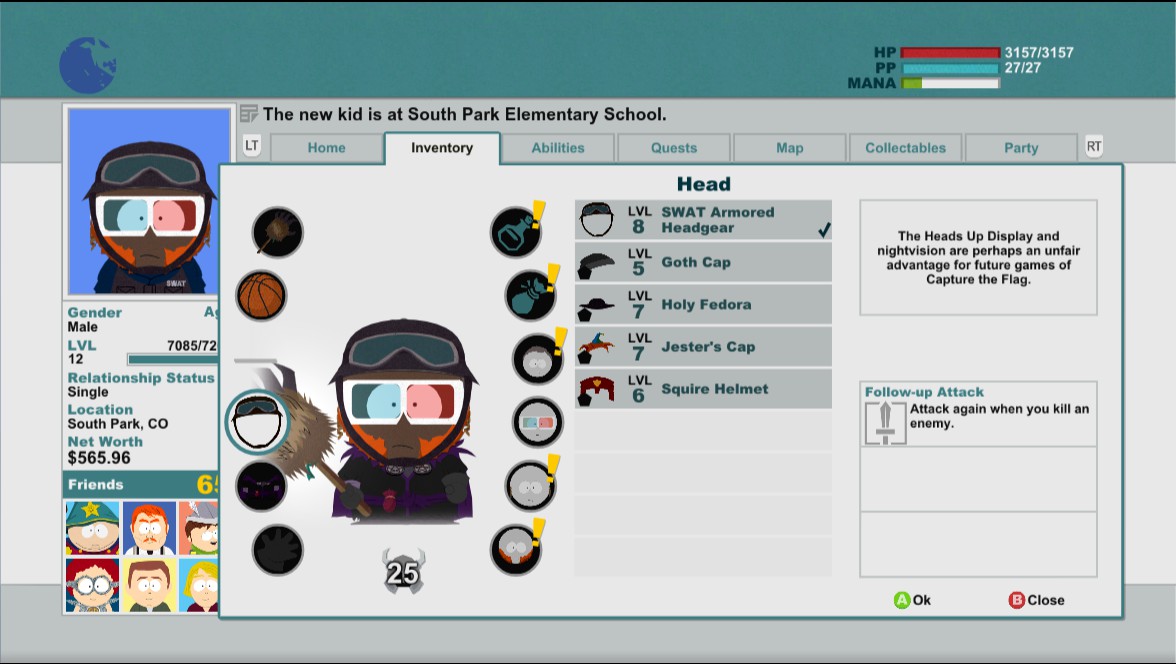Pick the Squire Helmet list entry
This screenshot has width=1176, height=664.
pos(703,389)
